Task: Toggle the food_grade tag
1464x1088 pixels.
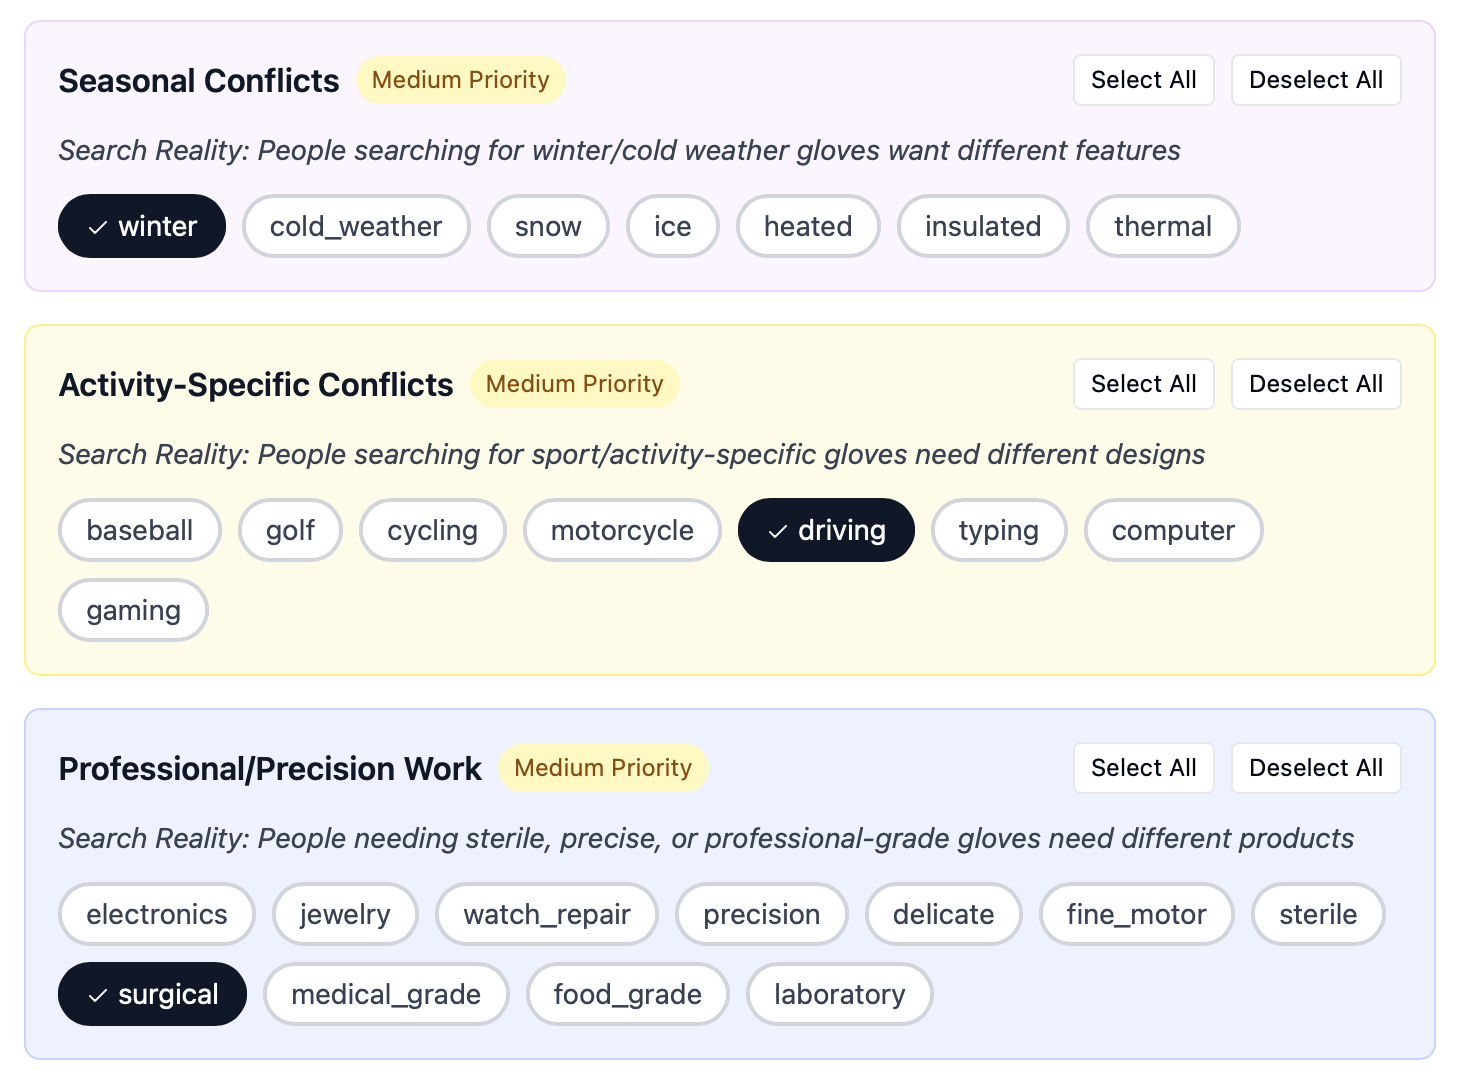Action: (628, 994)
